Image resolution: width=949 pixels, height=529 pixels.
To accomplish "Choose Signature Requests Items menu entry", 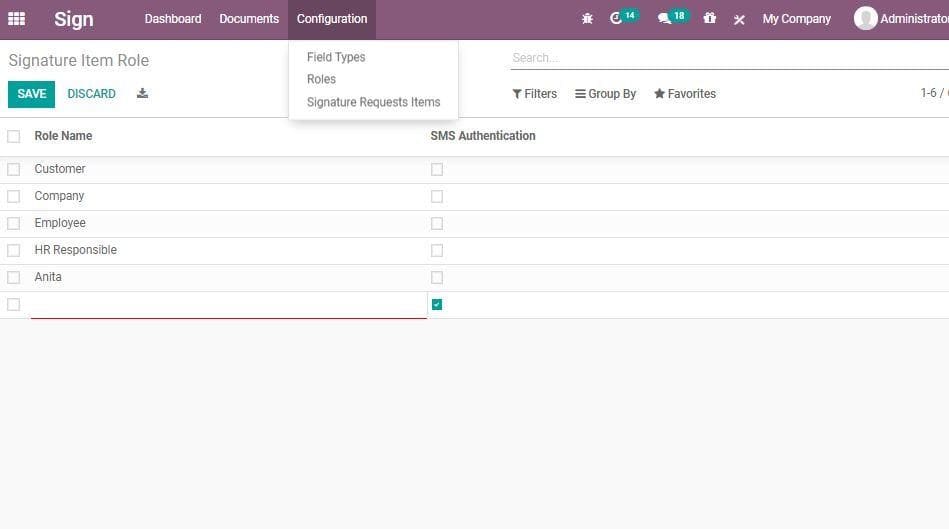I will (x=373, y=102).
